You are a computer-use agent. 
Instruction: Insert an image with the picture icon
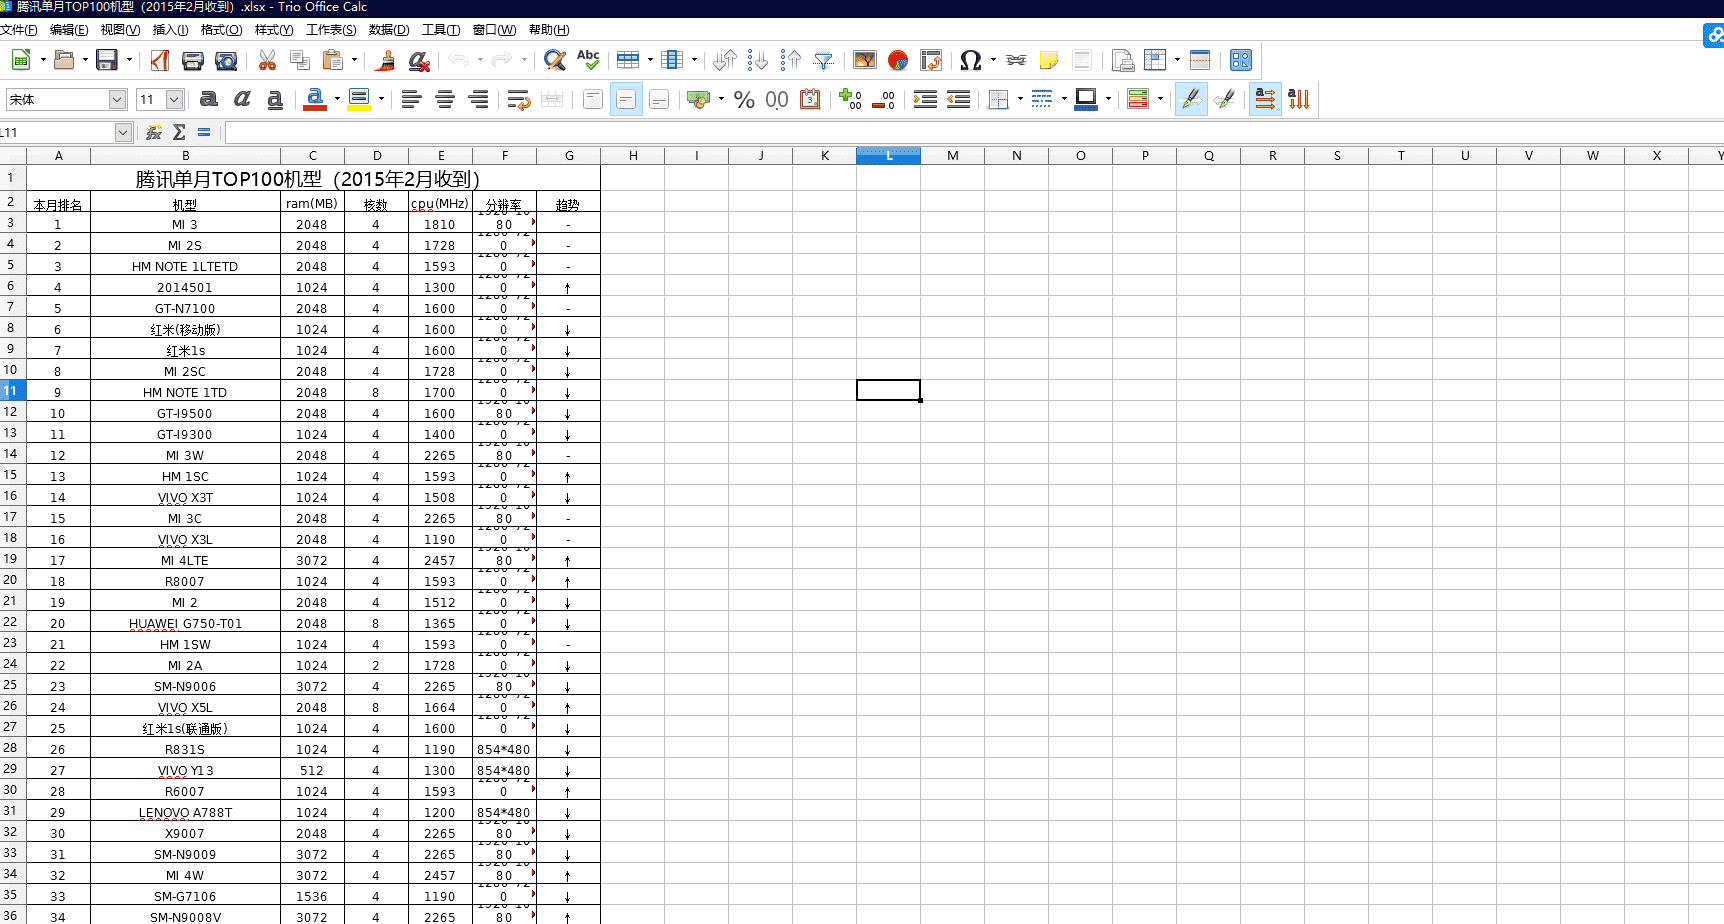point(865,60)
